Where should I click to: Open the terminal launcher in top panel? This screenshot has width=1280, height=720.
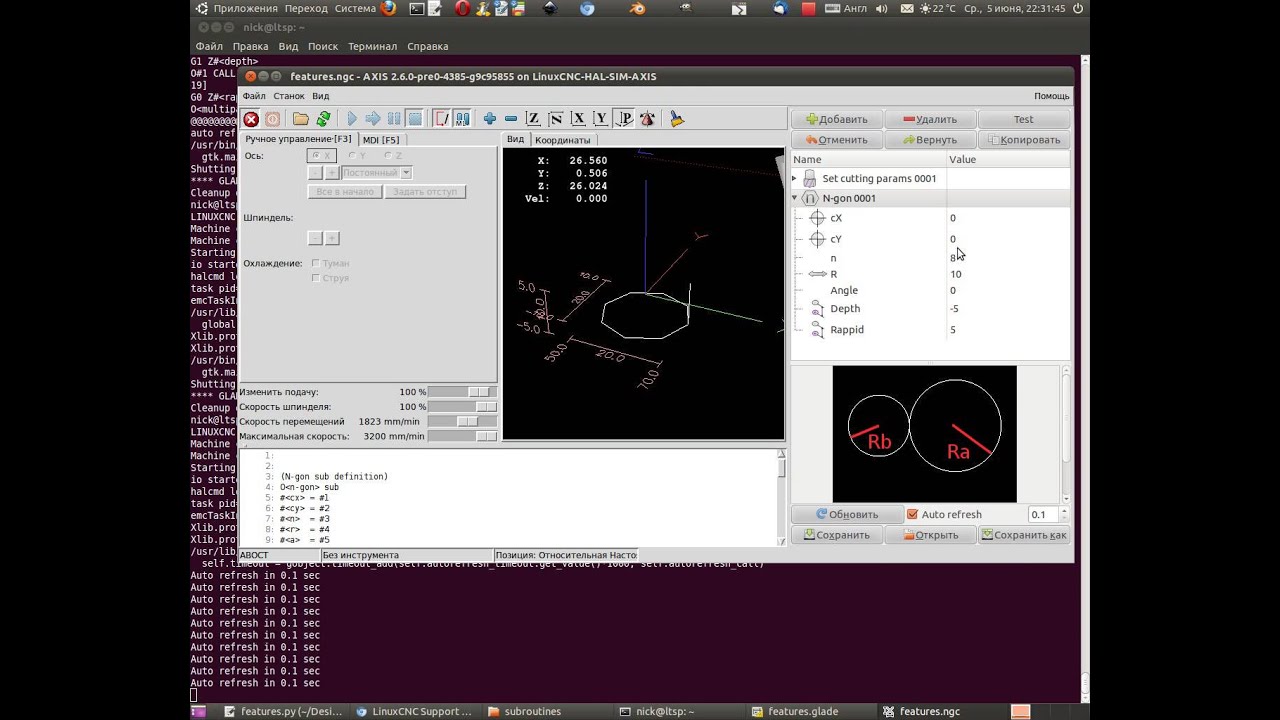pos(417,8)
